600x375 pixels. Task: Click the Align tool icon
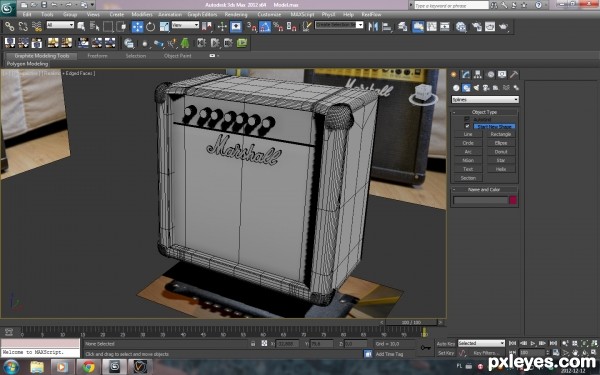387,26
